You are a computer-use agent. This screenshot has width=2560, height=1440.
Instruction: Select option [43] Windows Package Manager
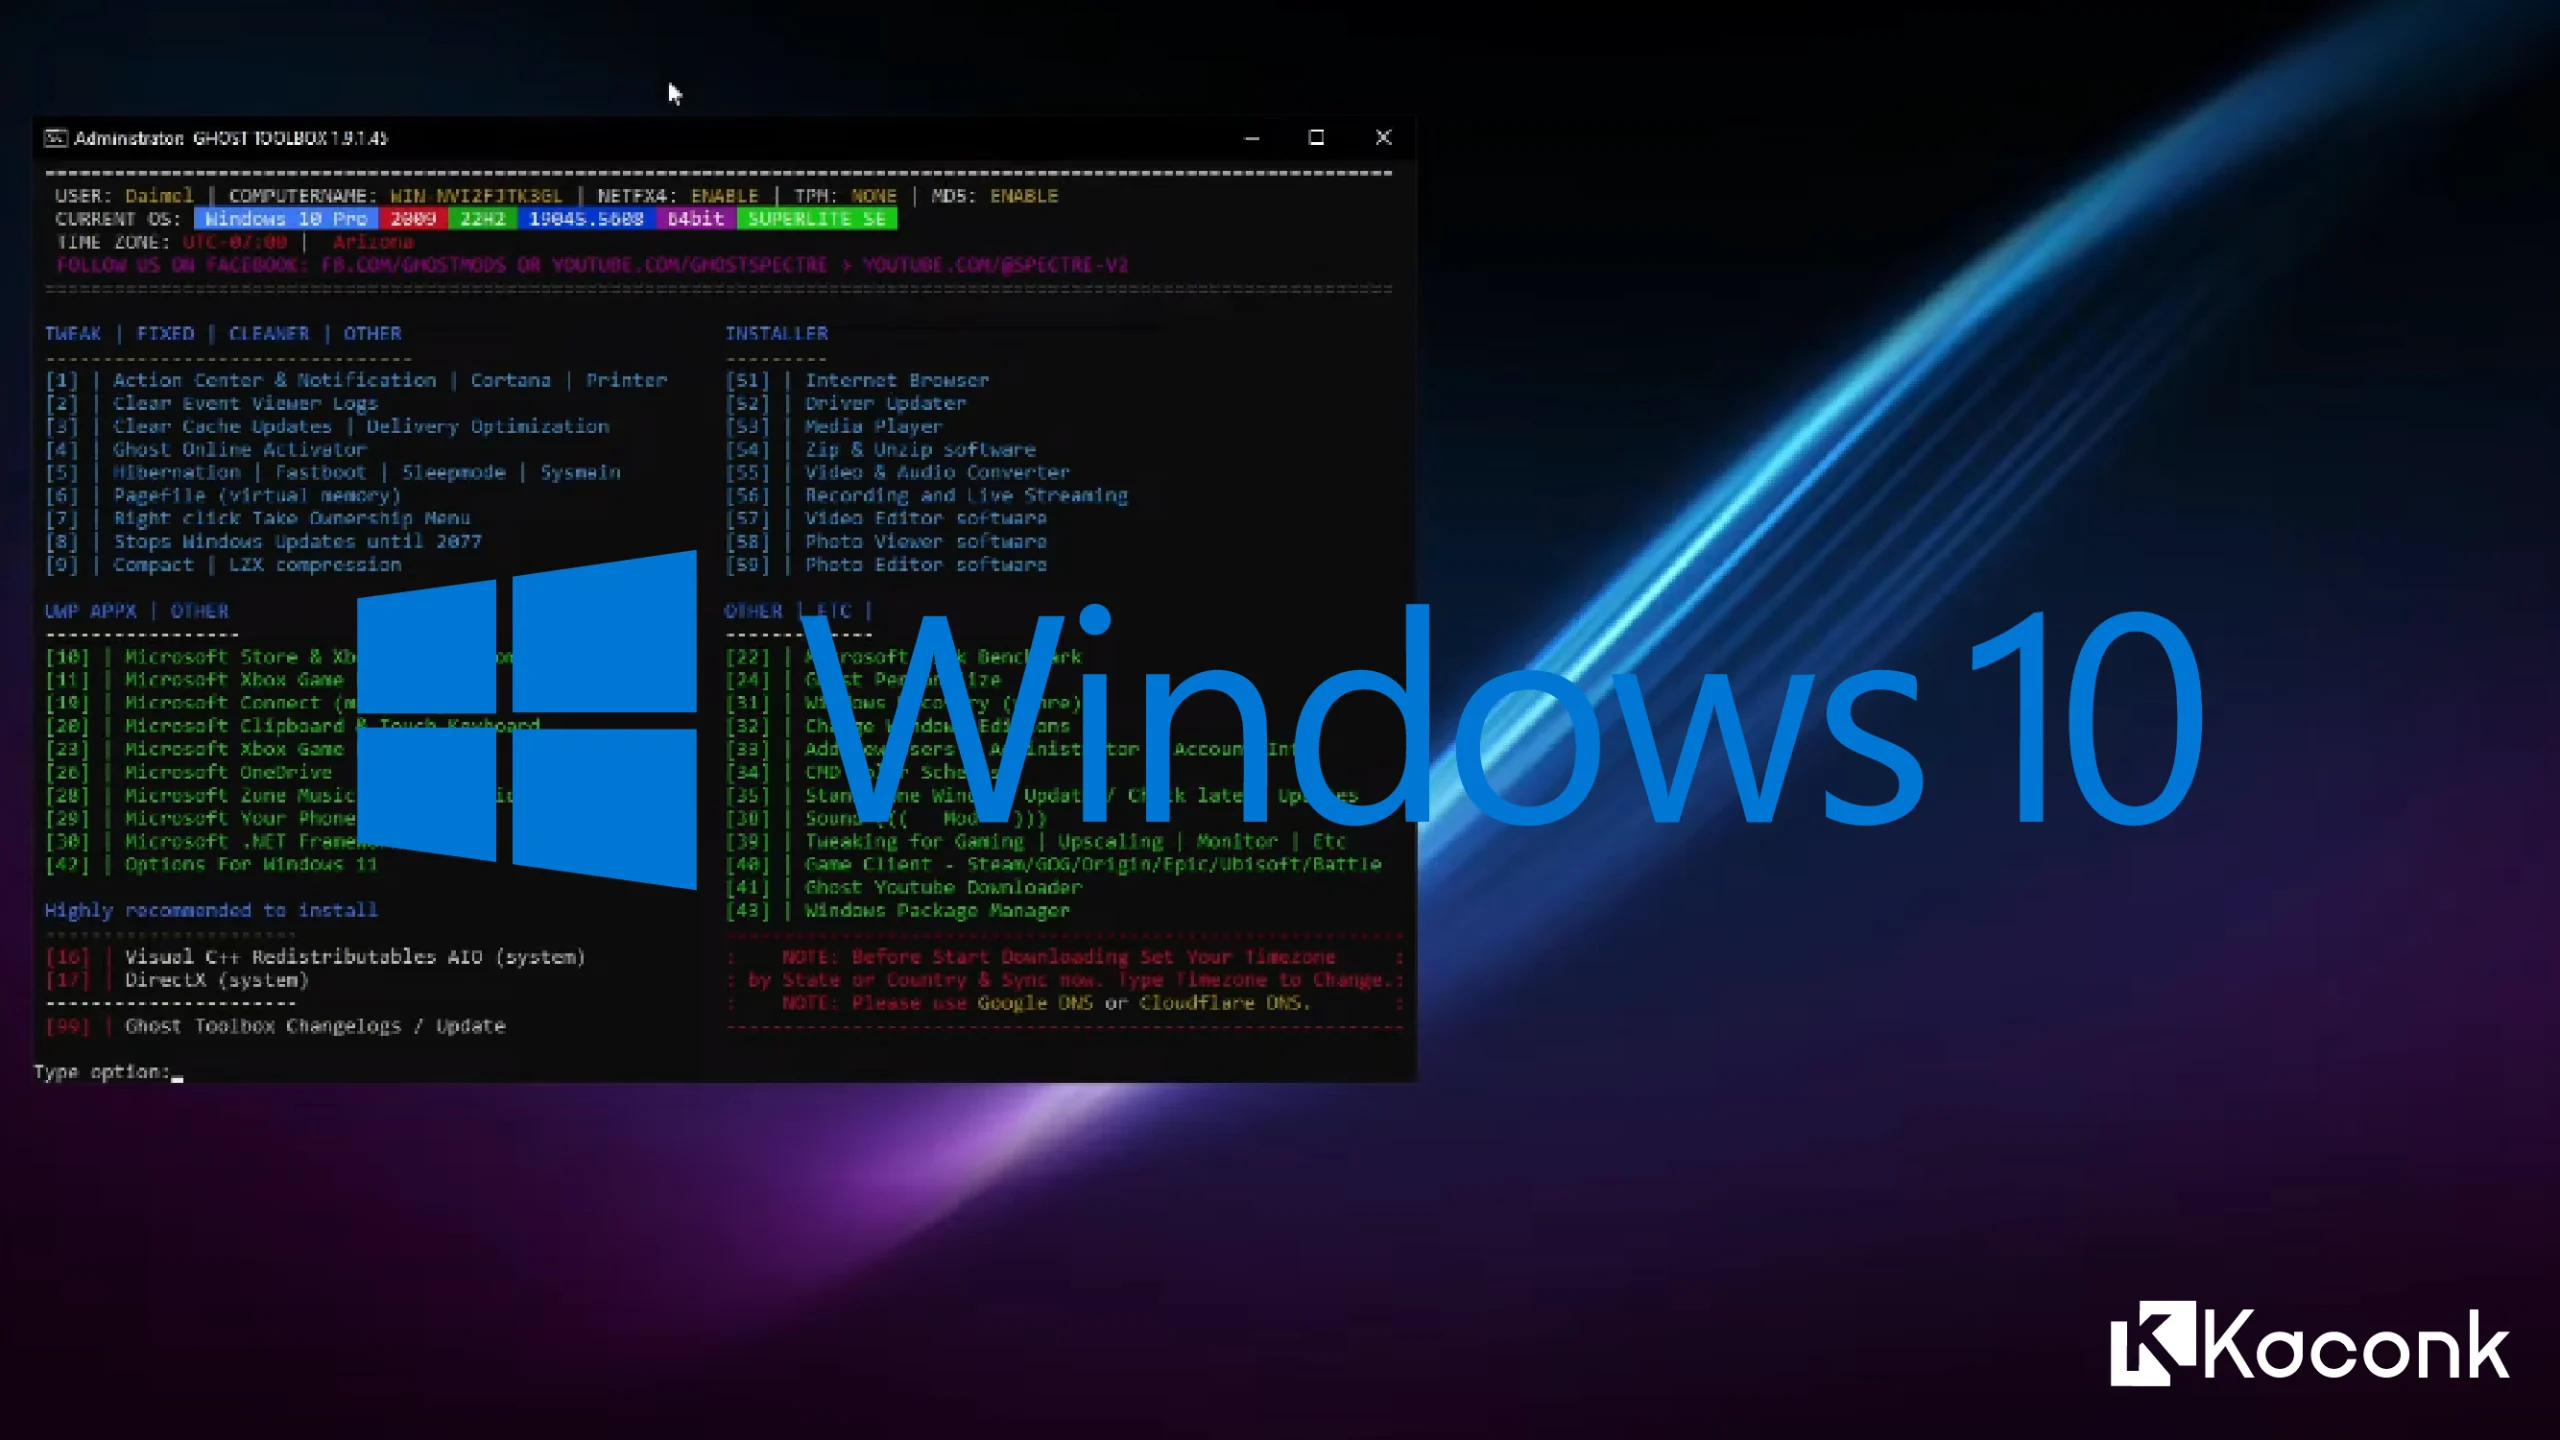937,910
